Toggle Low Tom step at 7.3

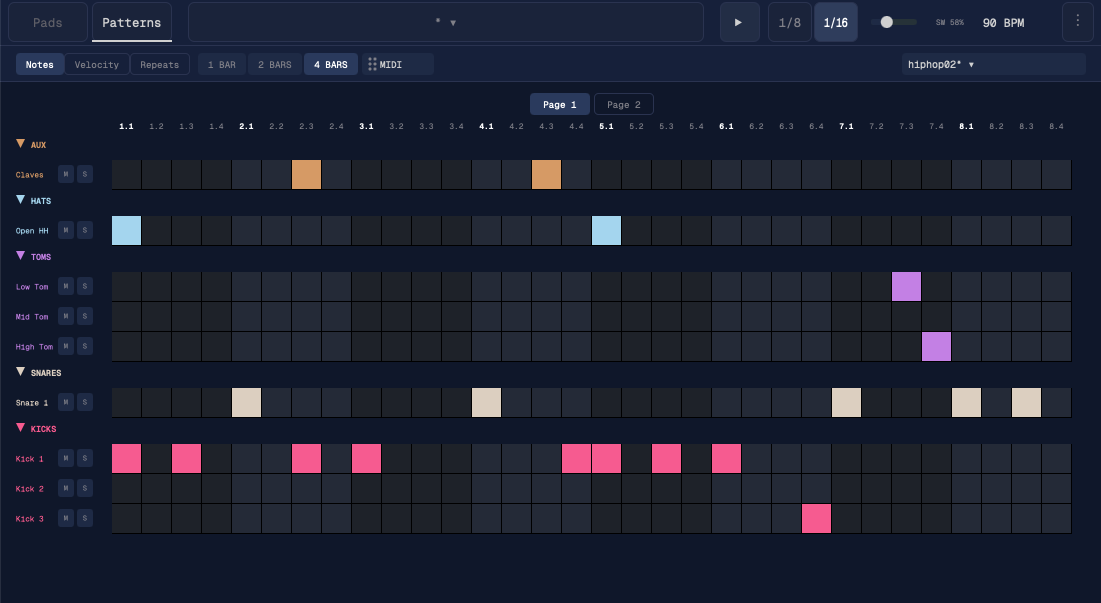906,287
